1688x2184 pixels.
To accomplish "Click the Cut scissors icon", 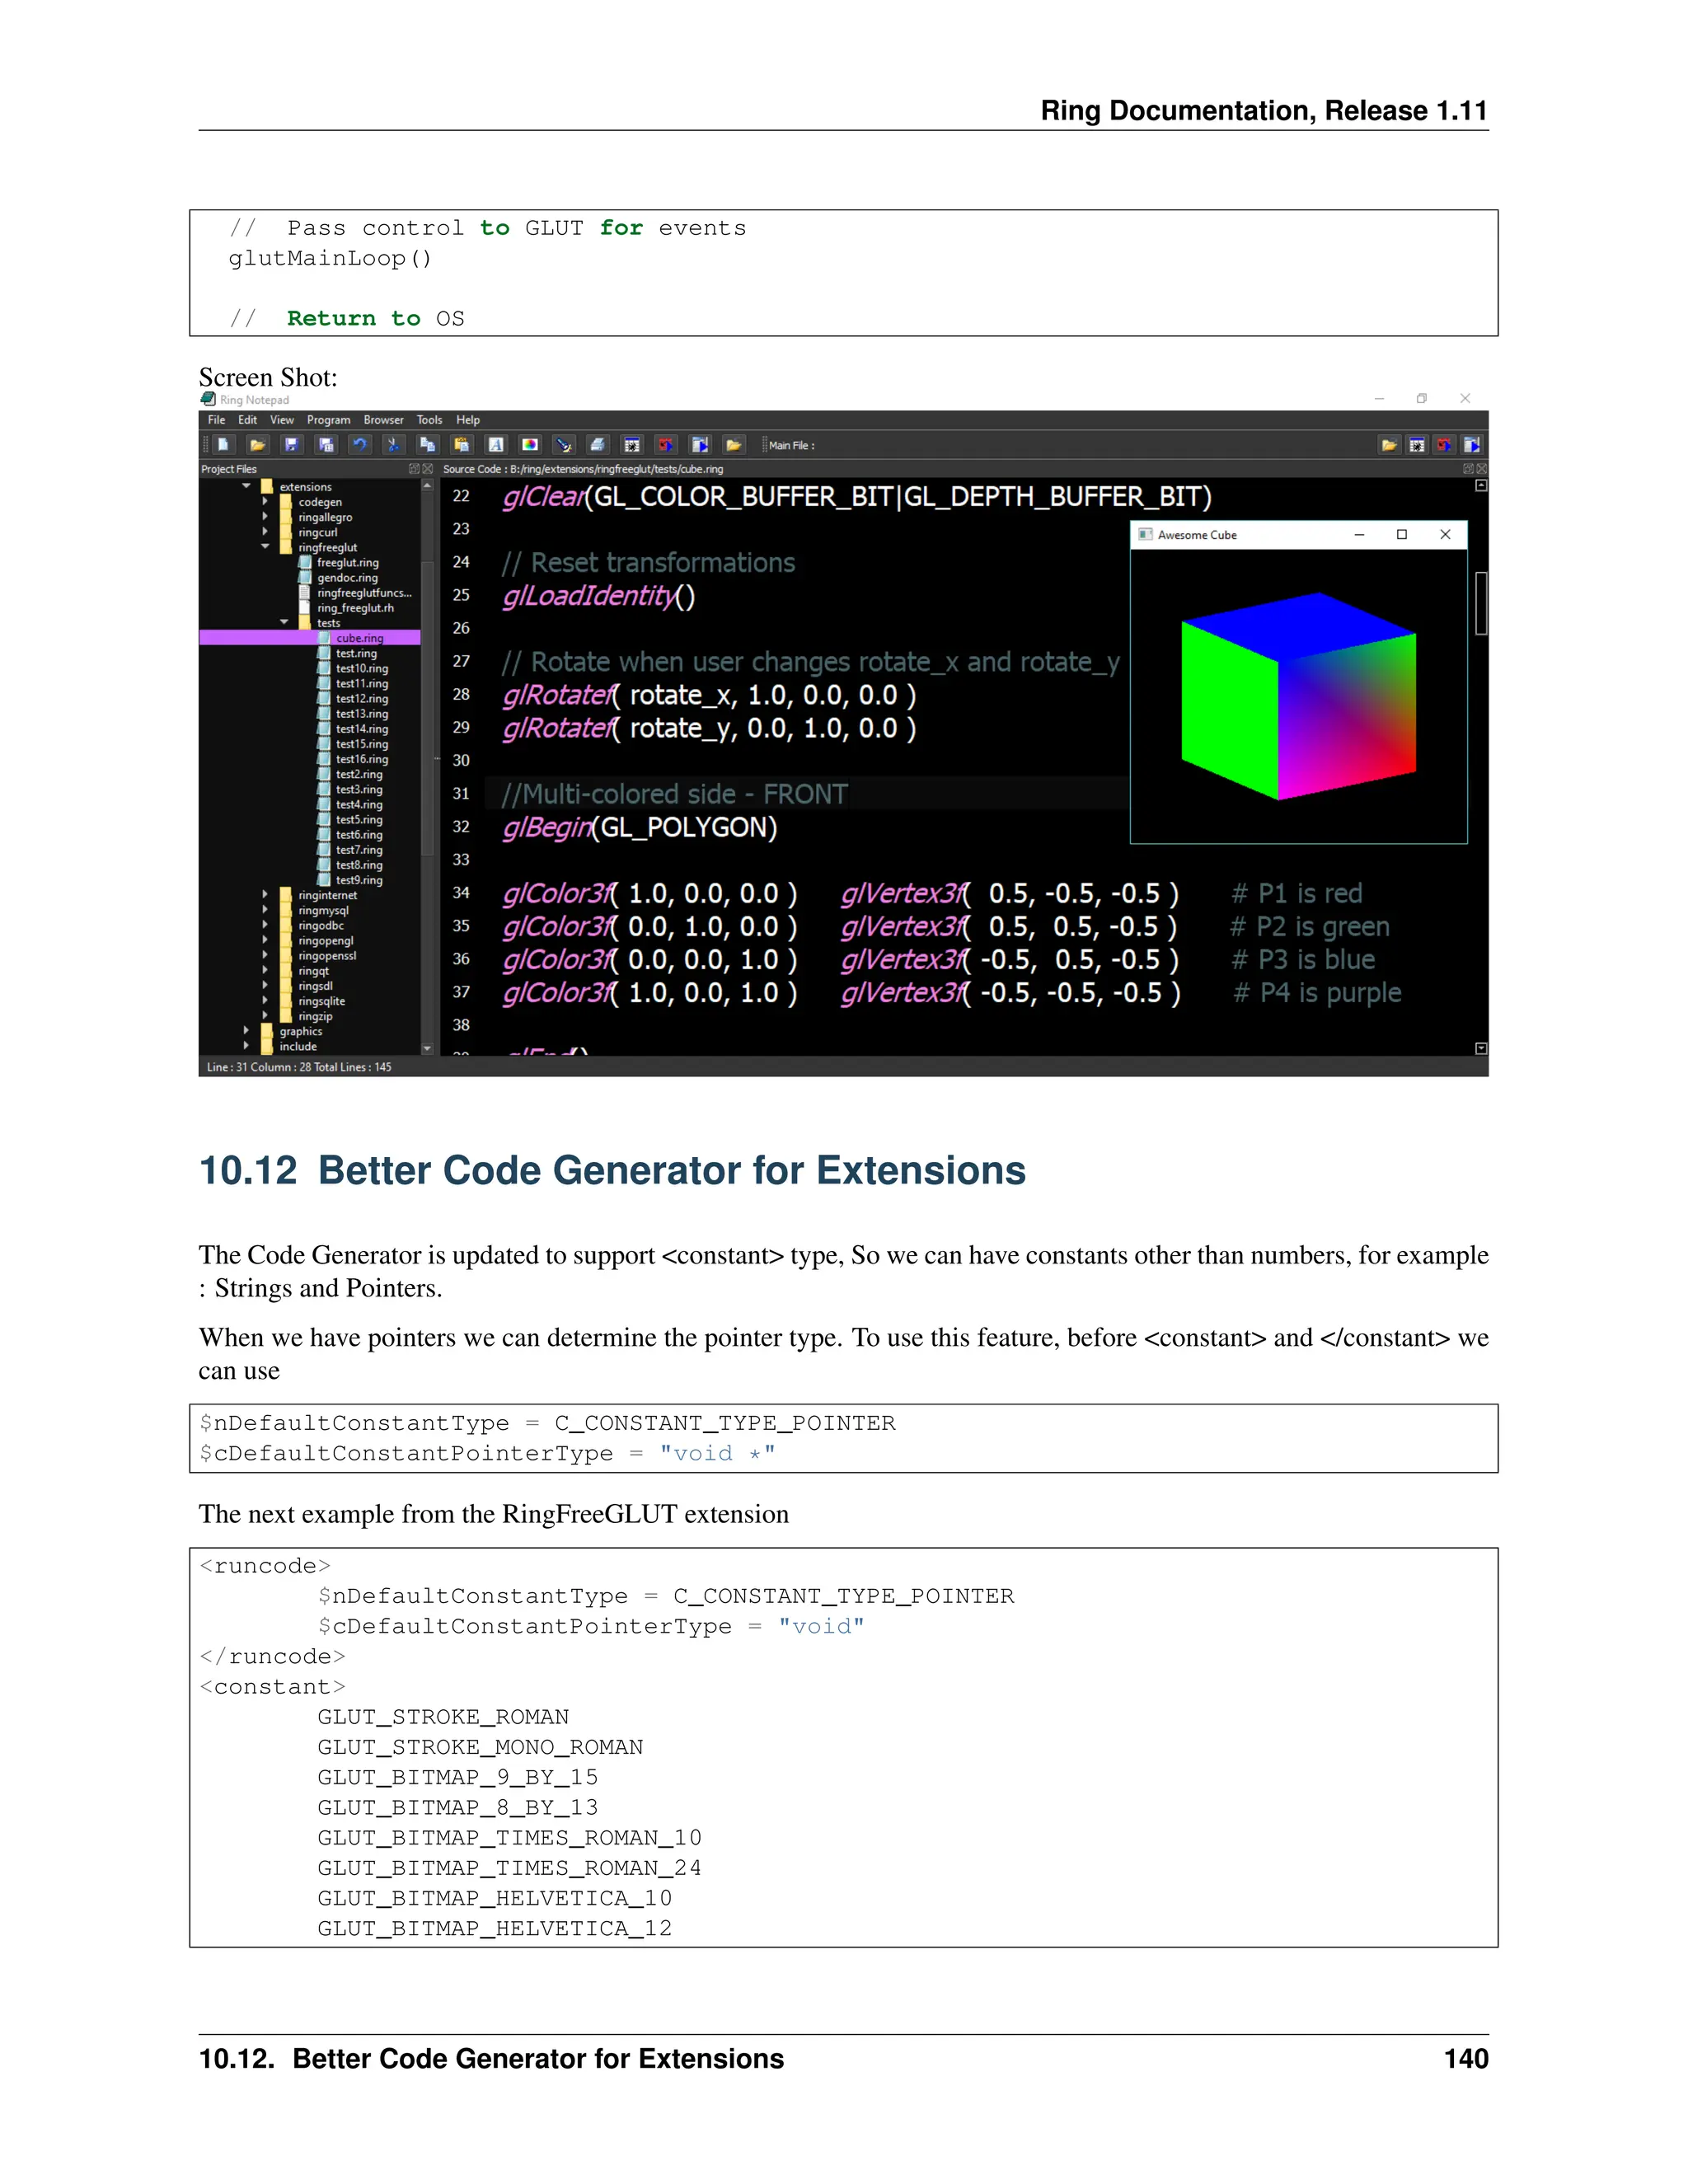I will click(x=393, y=445).
